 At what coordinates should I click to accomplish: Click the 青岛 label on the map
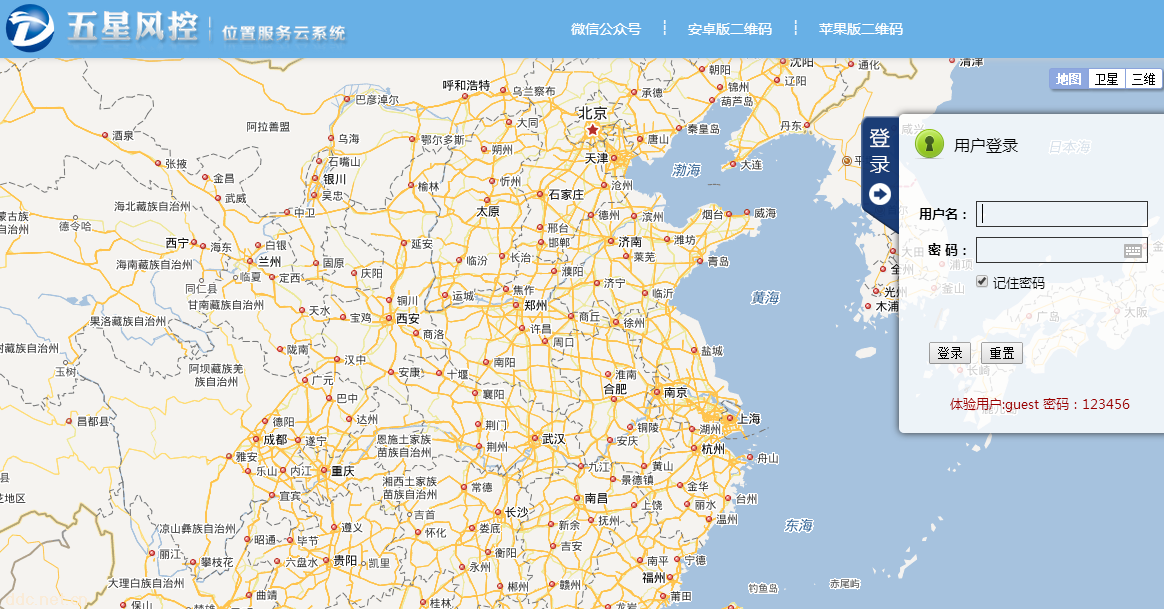(718, 261)
